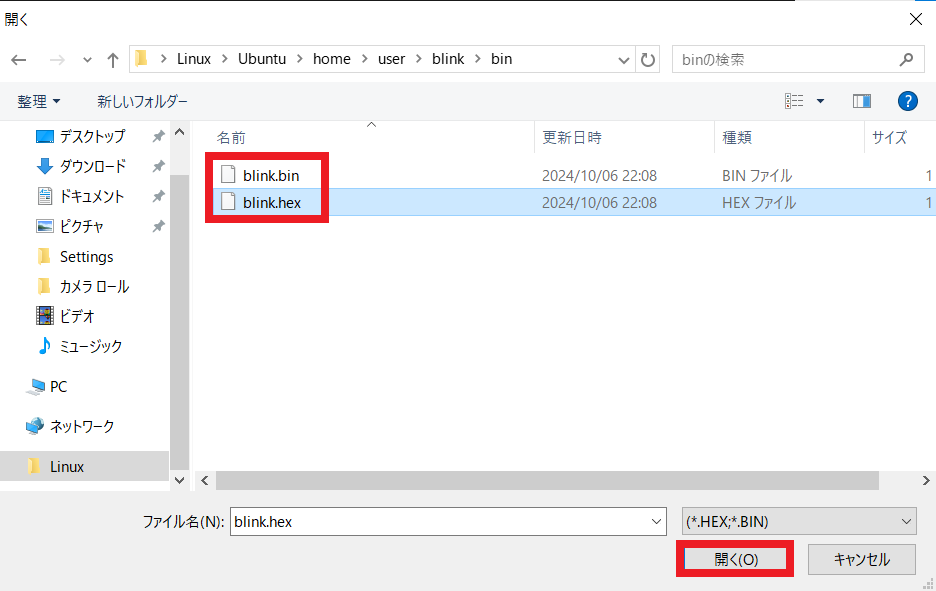Click pin icon beside ダウンロード
Image resolution: width=936 pixels, height=591 pixels.
158,166
